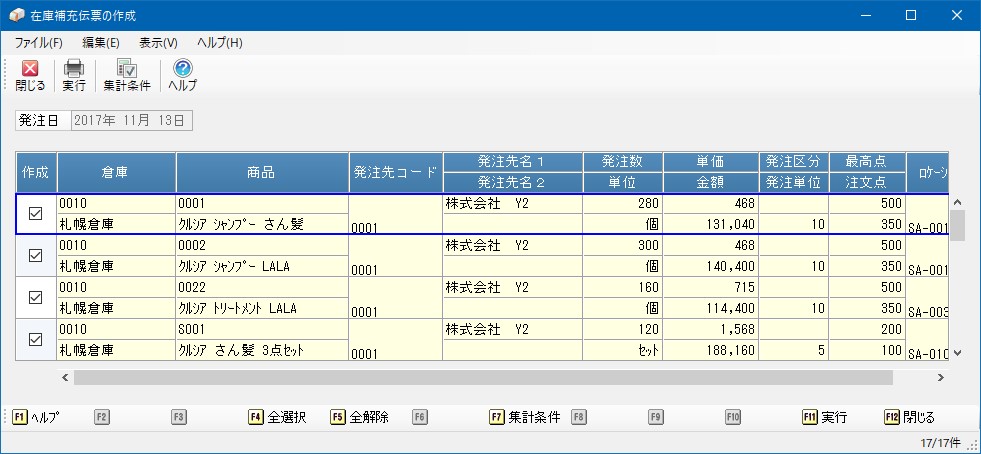Click the 発注日 date field
Image resolution: width=981 pixels, height=454 pixels.
(131, 121)
